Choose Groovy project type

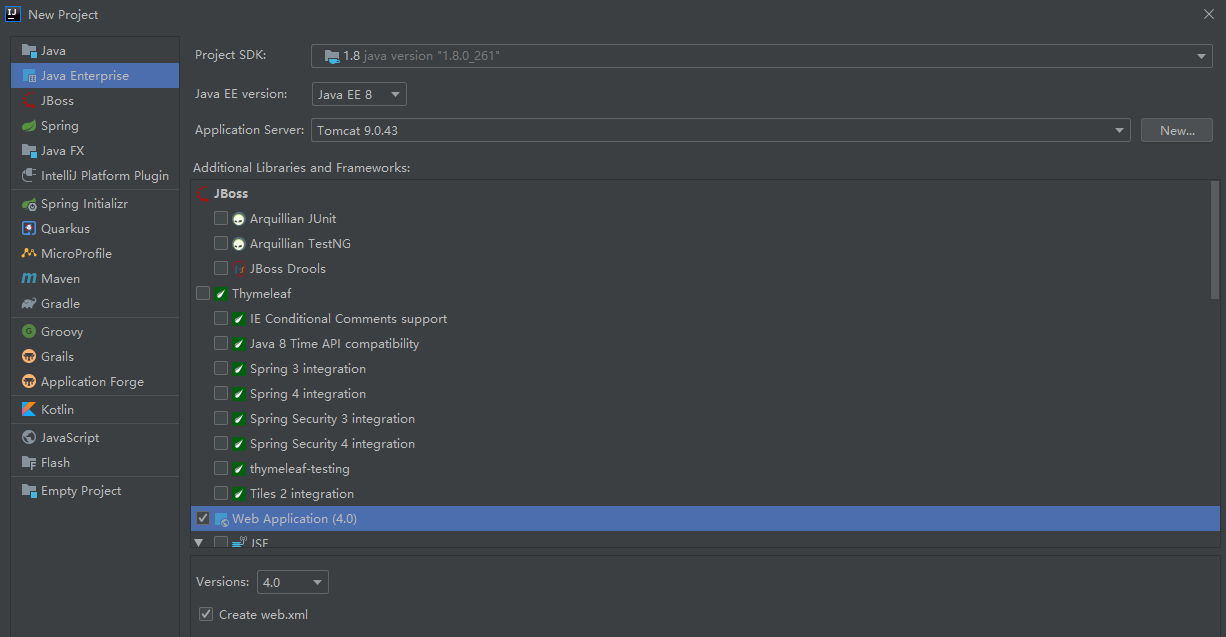95,331
